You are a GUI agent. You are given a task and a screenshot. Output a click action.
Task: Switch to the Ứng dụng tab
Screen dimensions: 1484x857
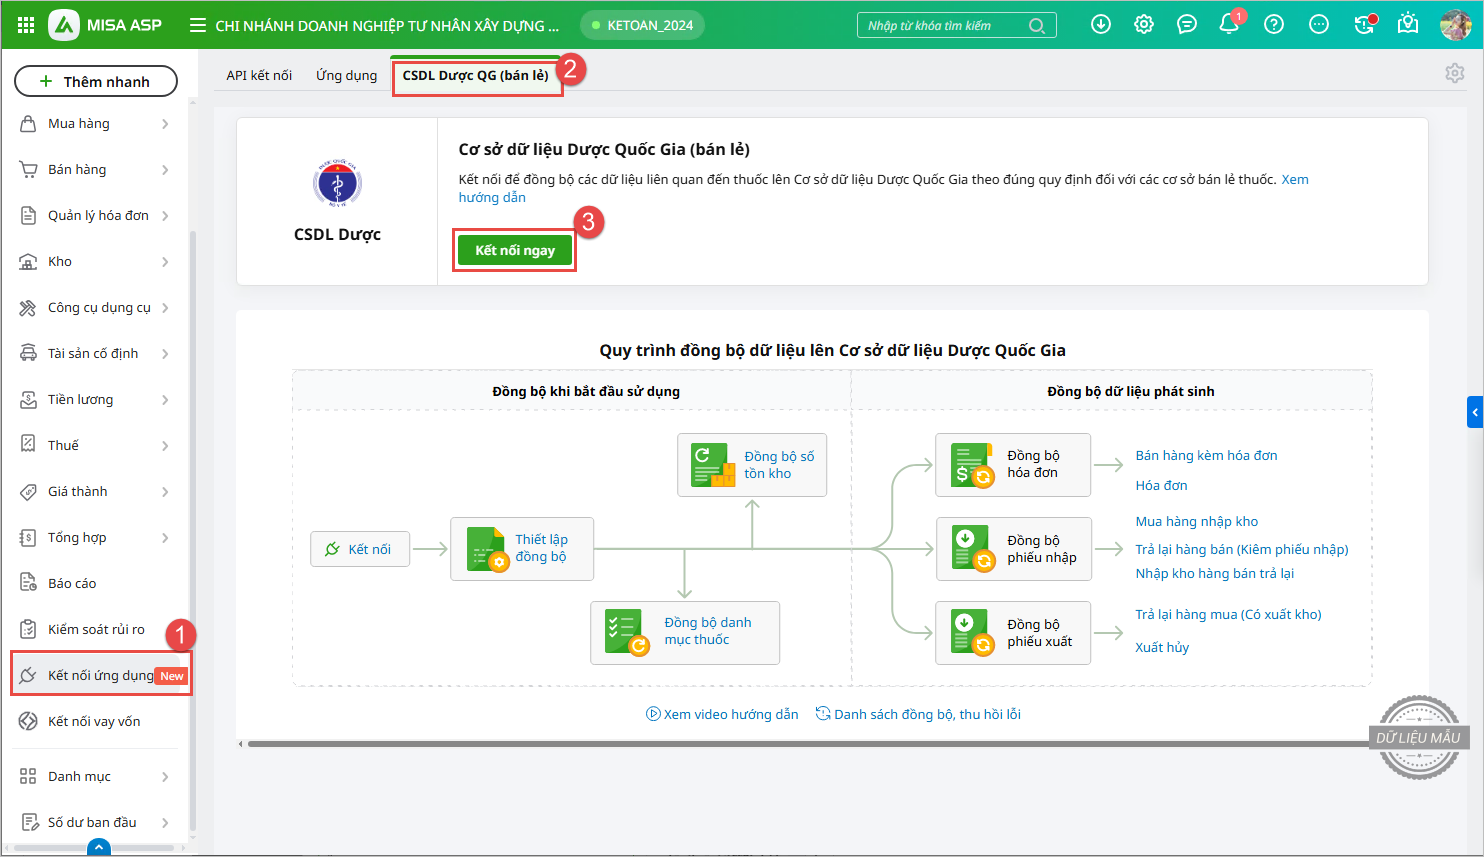(347, 75)
